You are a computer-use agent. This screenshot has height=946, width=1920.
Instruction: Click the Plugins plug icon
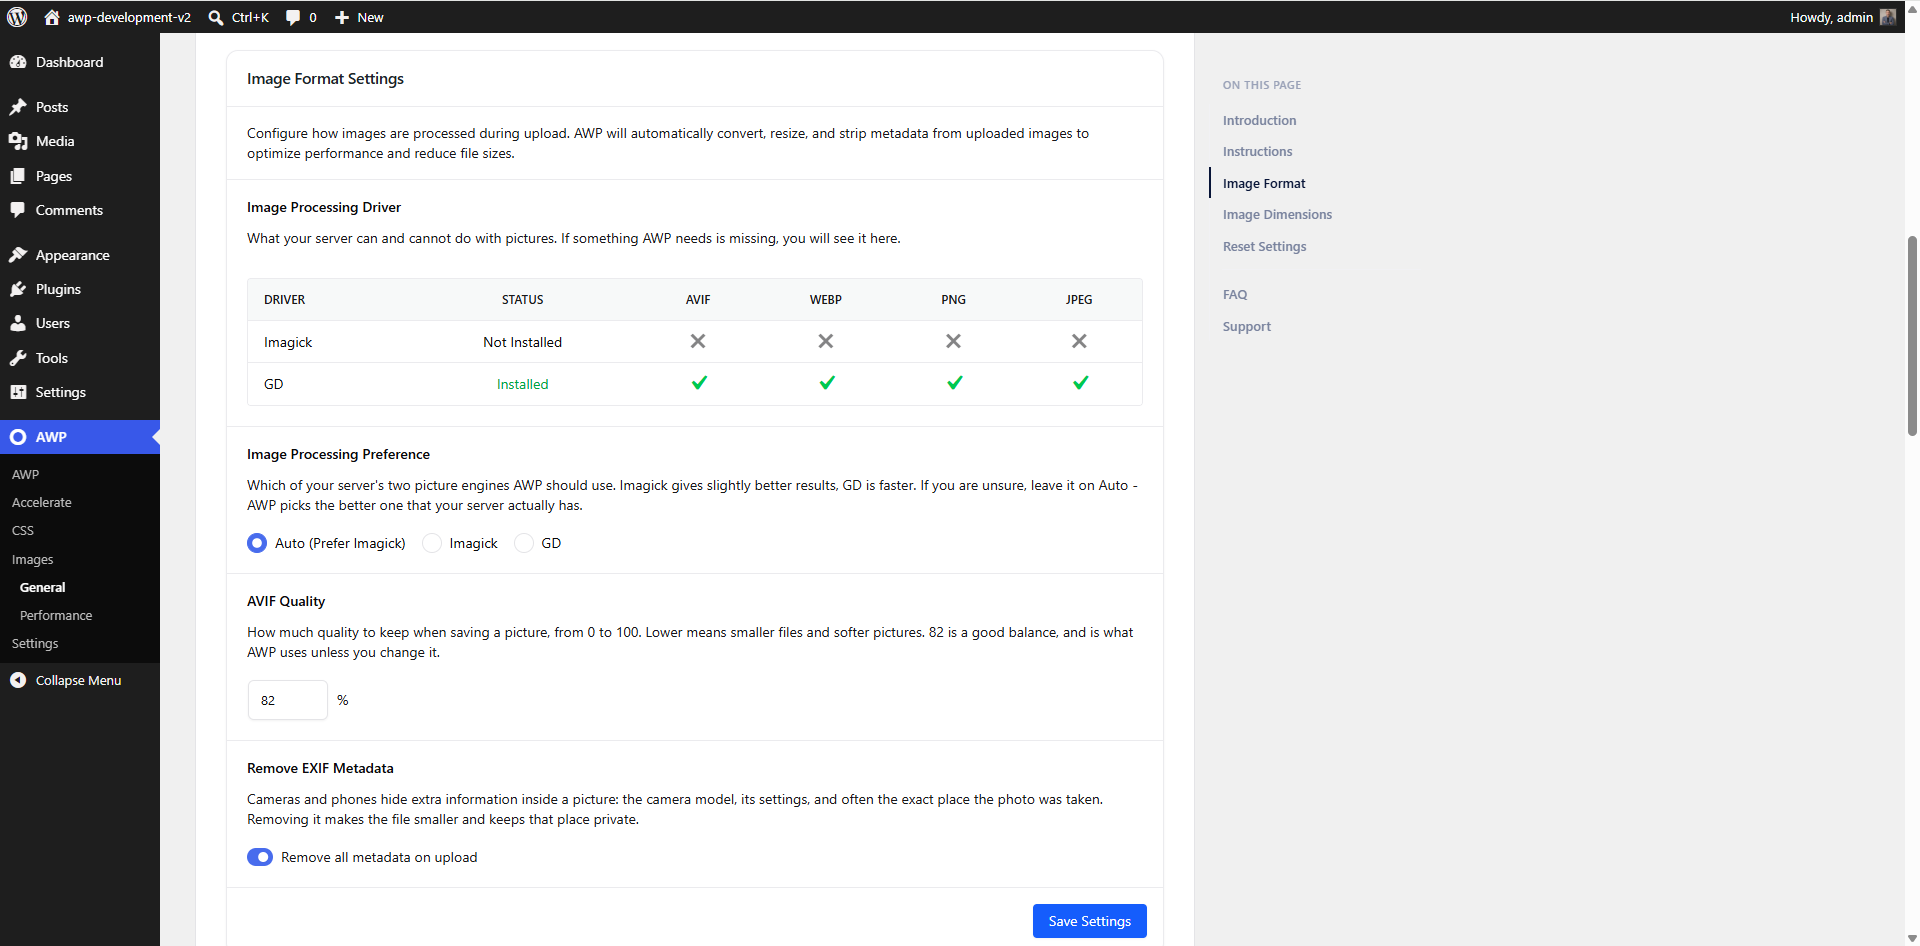(18, 289)
